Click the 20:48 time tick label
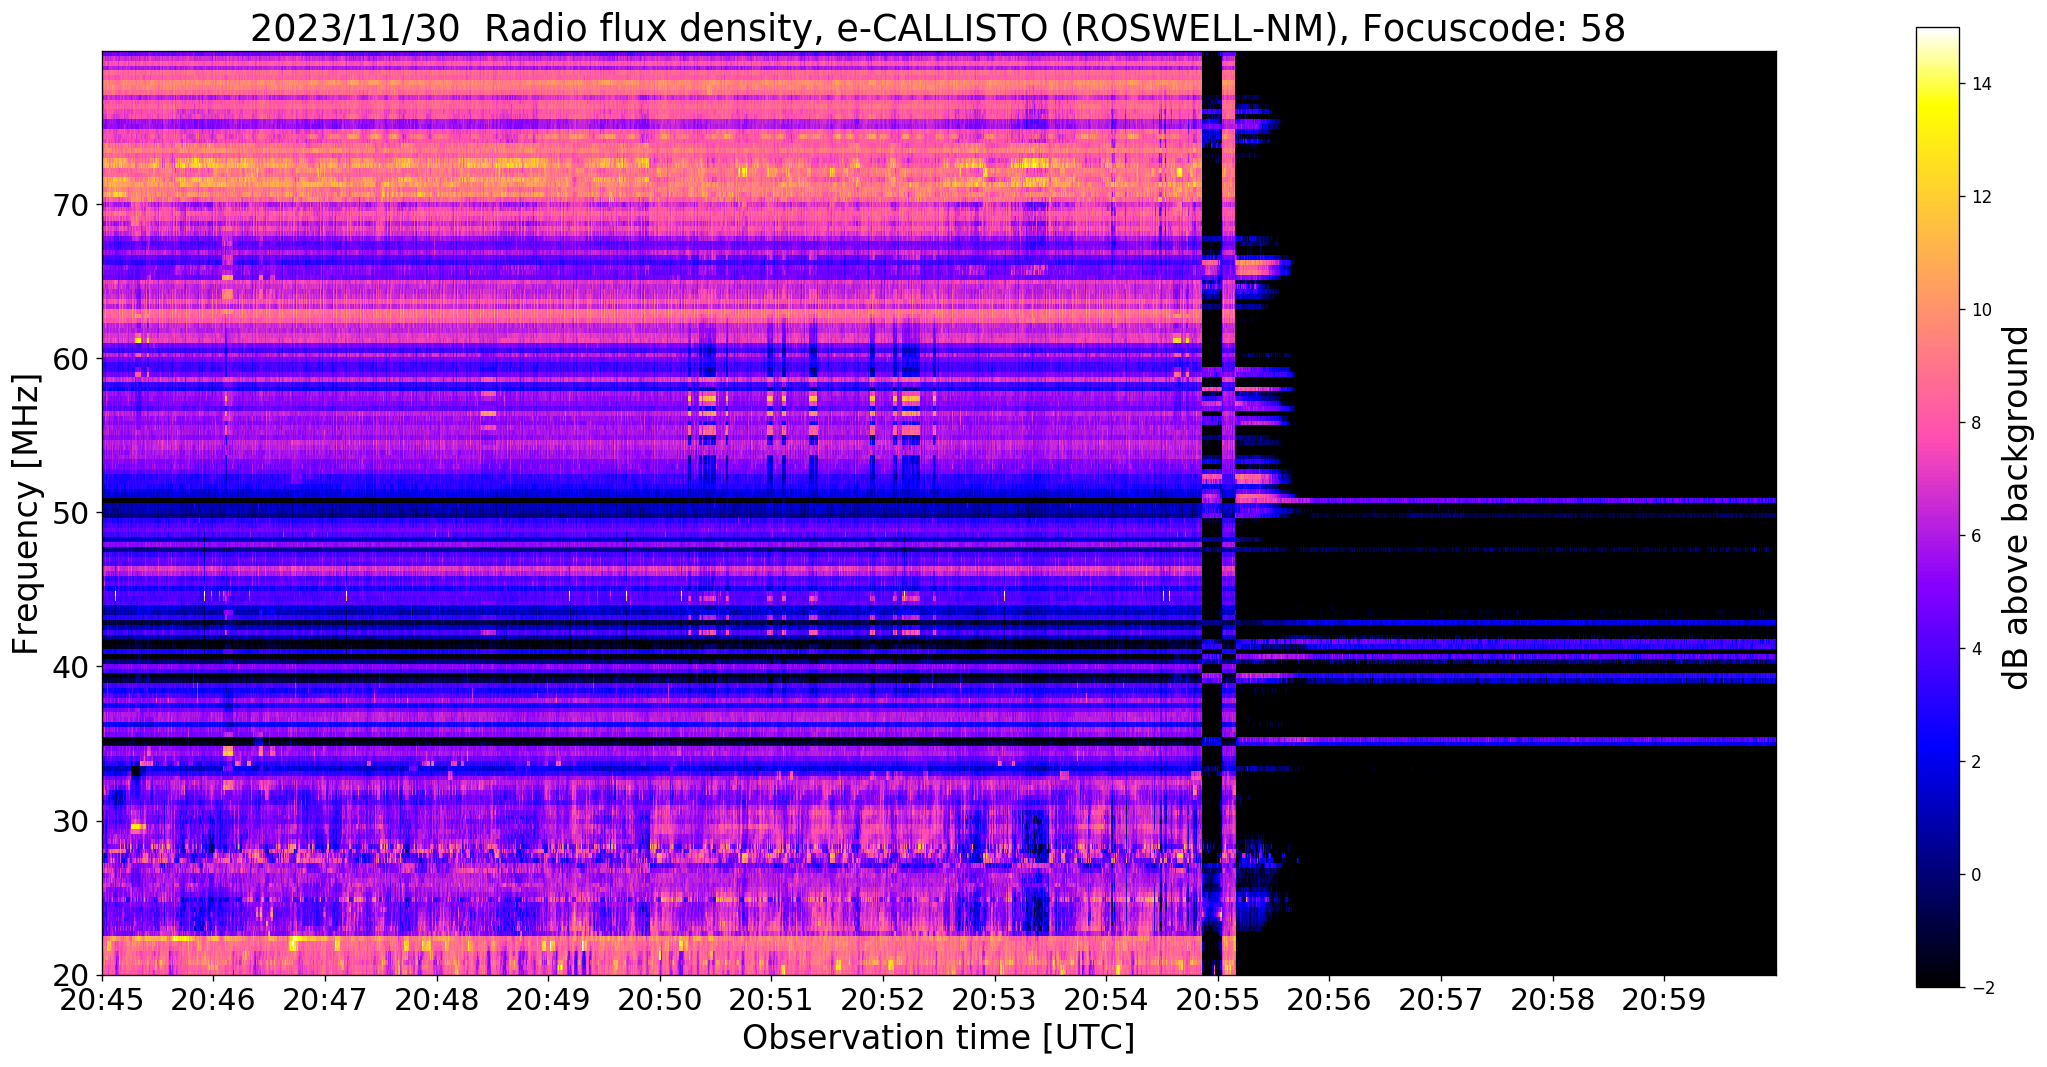This screenshot has width=2047, height=1067. 437,999
